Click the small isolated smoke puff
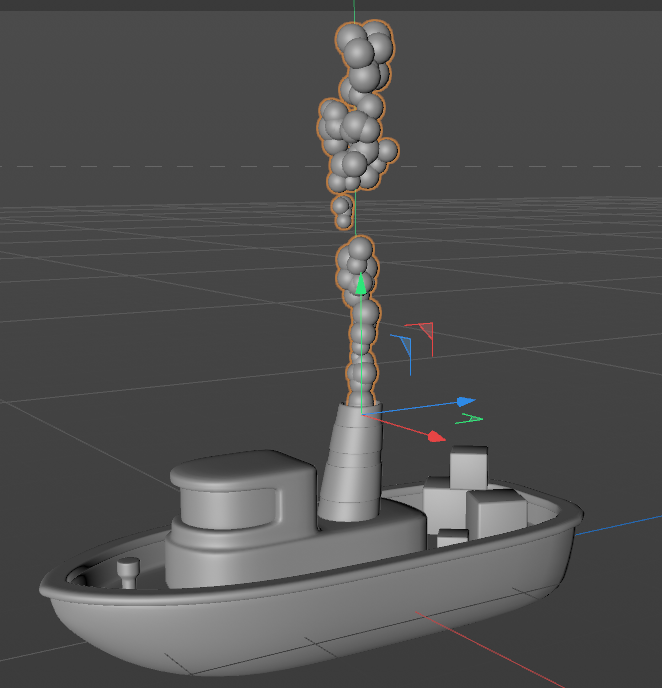Image resolution: width=662 pixels, height=688 pixels. tap(342, 212)
